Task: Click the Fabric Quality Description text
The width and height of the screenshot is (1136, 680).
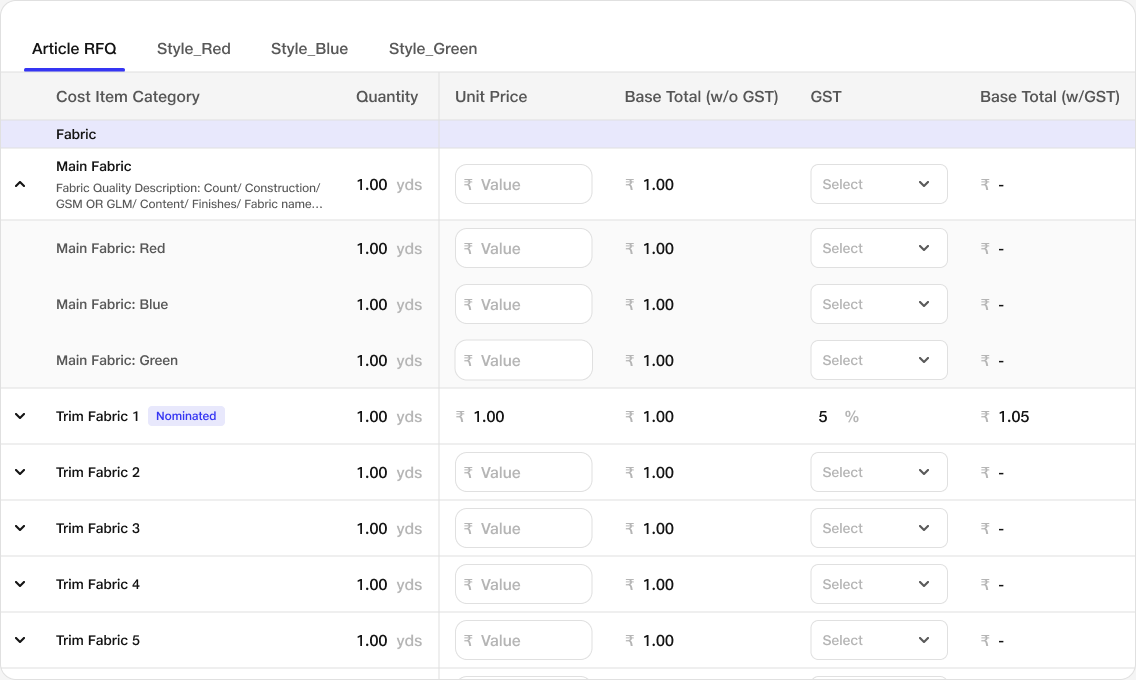Action: 189,196
